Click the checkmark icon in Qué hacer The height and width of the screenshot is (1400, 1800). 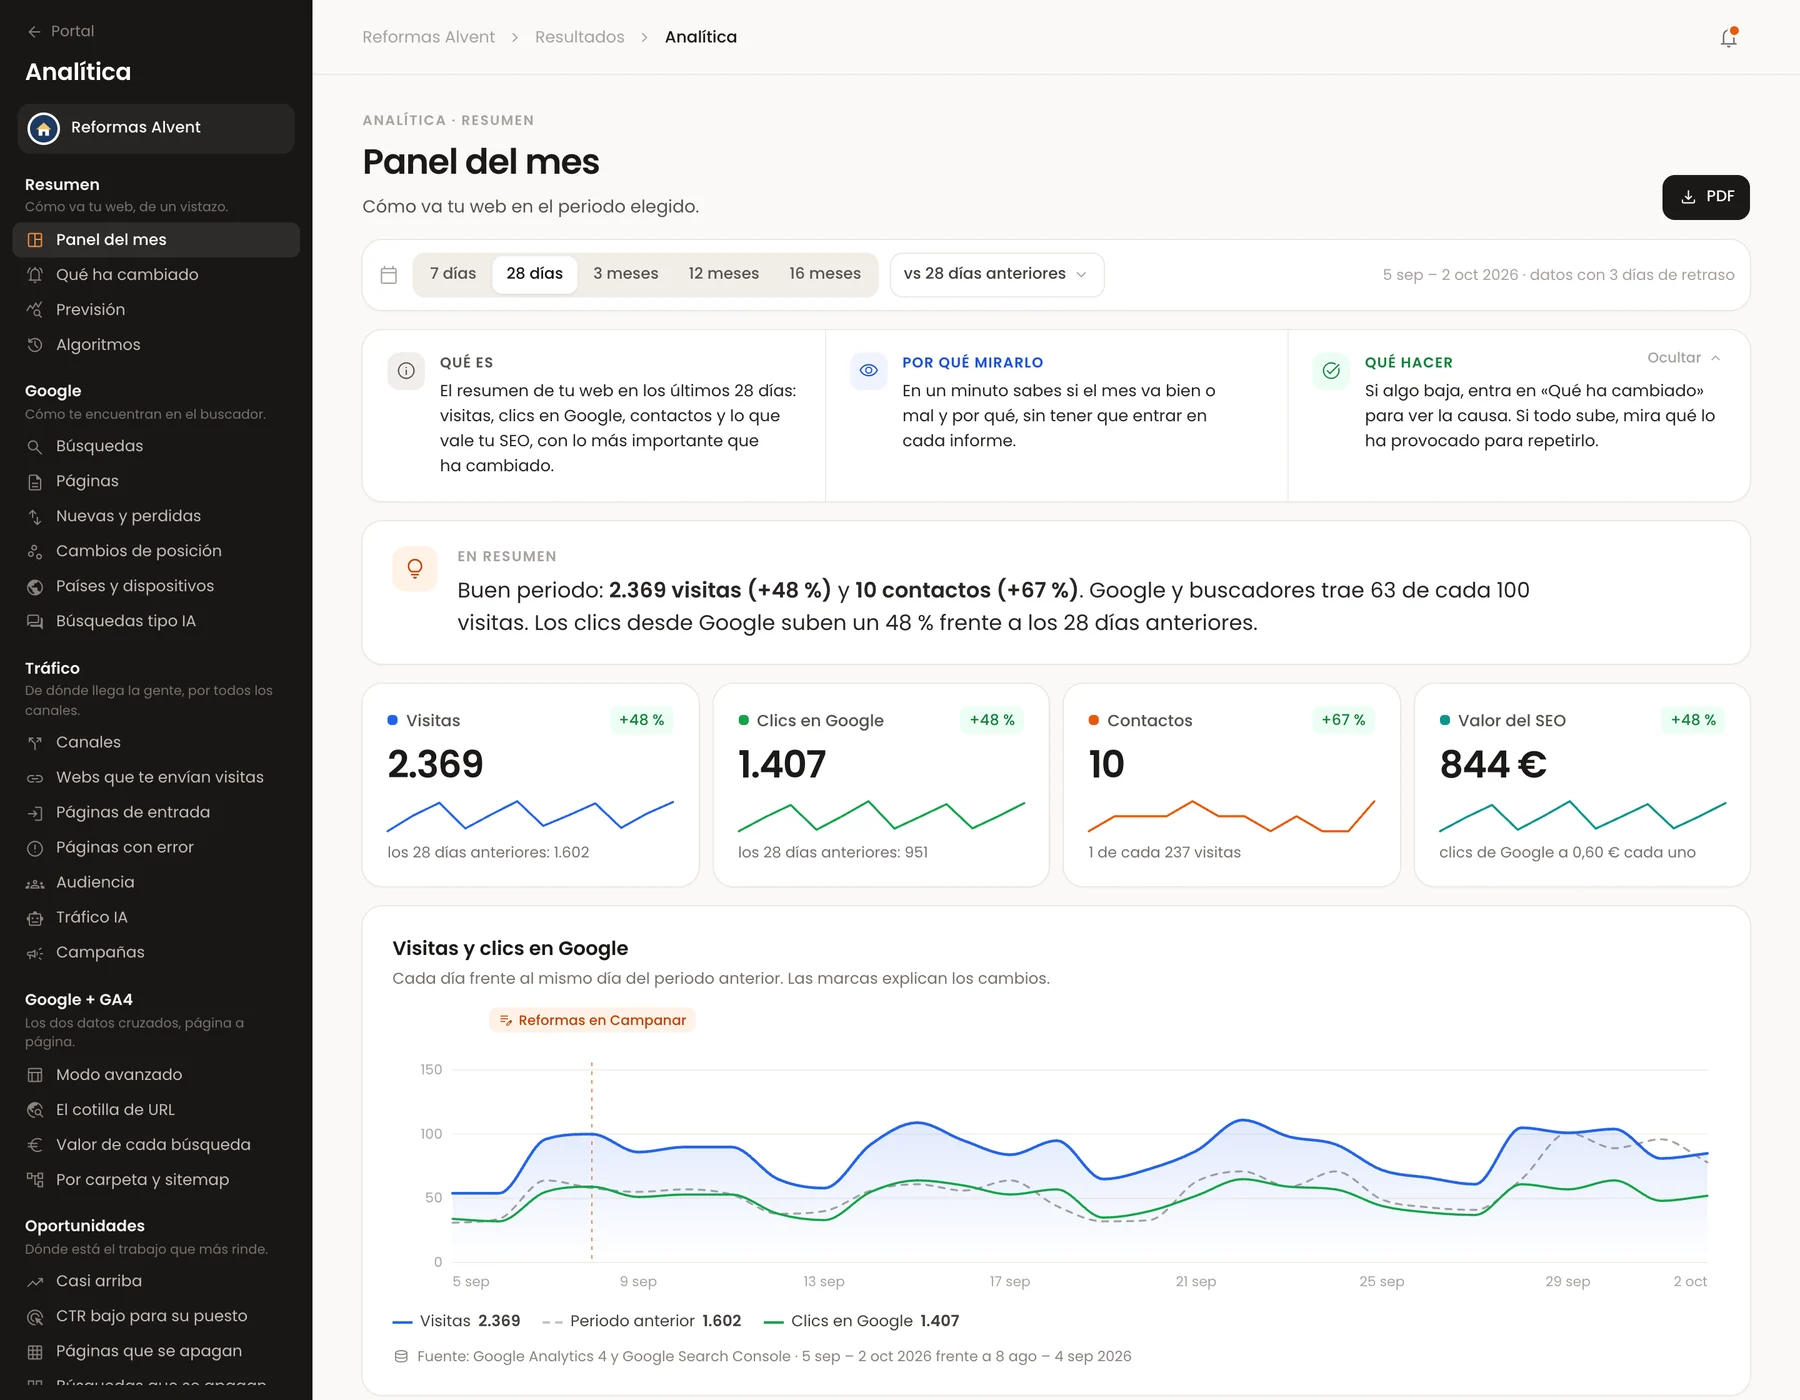tap(1331, 371)
